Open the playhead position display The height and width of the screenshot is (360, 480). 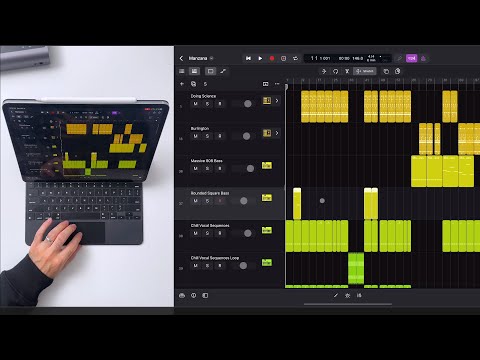click(x=320, y=58)
